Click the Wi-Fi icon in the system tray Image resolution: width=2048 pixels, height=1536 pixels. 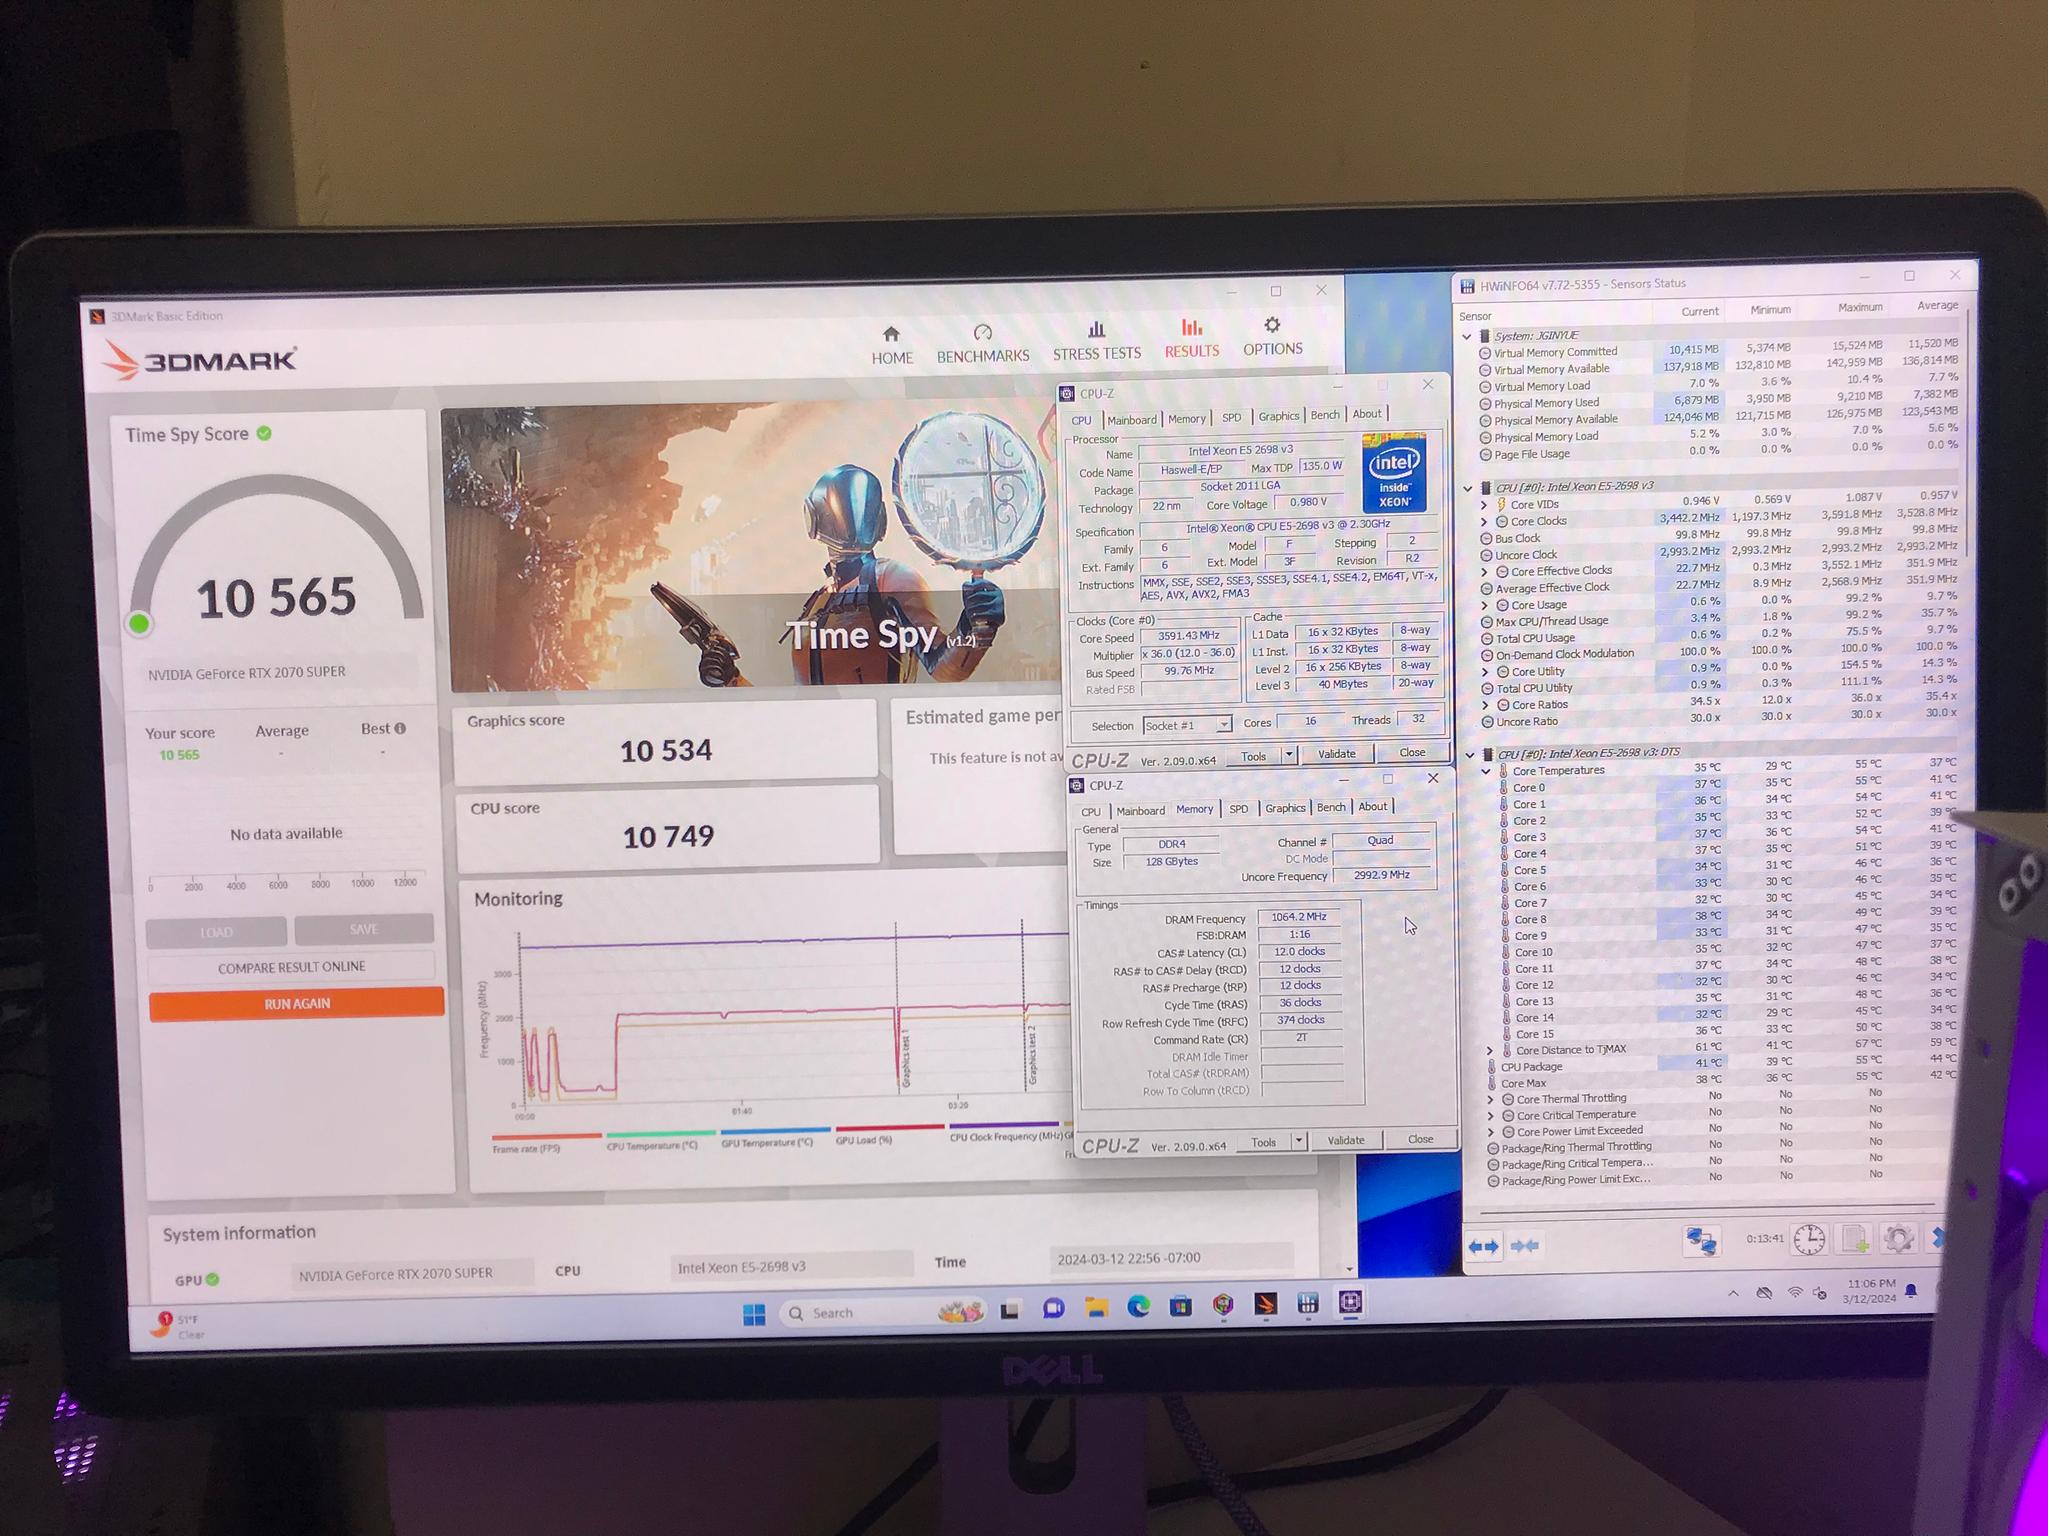coord(1795,1292)
